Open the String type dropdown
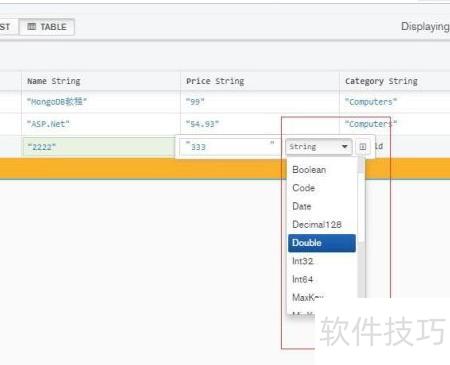Image resolution: width=450 pixels, height=365 pixels. 319,147
